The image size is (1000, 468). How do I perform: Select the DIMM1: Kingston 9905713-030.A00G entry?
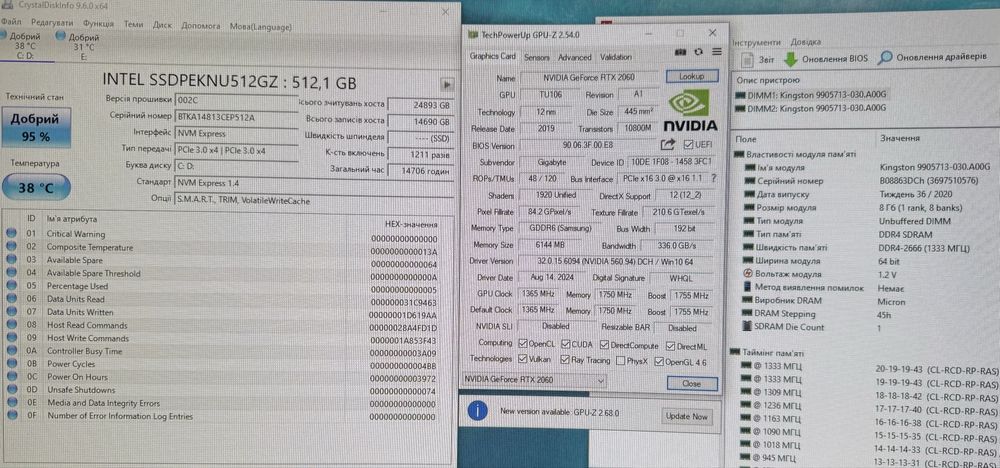click(x=811, y=95)
